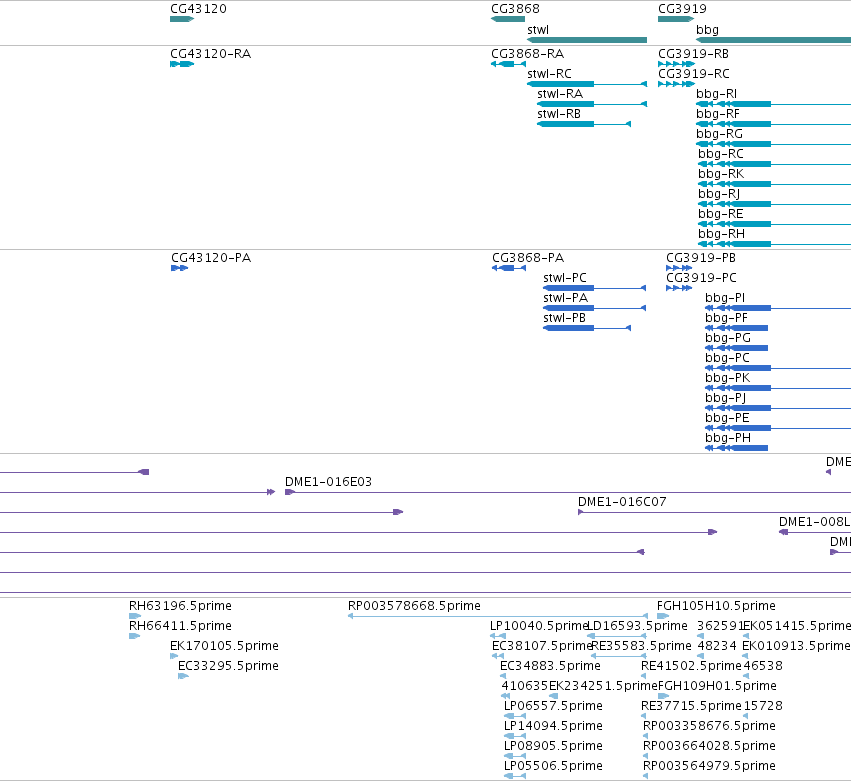Click the bbg-RI transcript
The image size is (851, 781).
(x=773, y=104)
